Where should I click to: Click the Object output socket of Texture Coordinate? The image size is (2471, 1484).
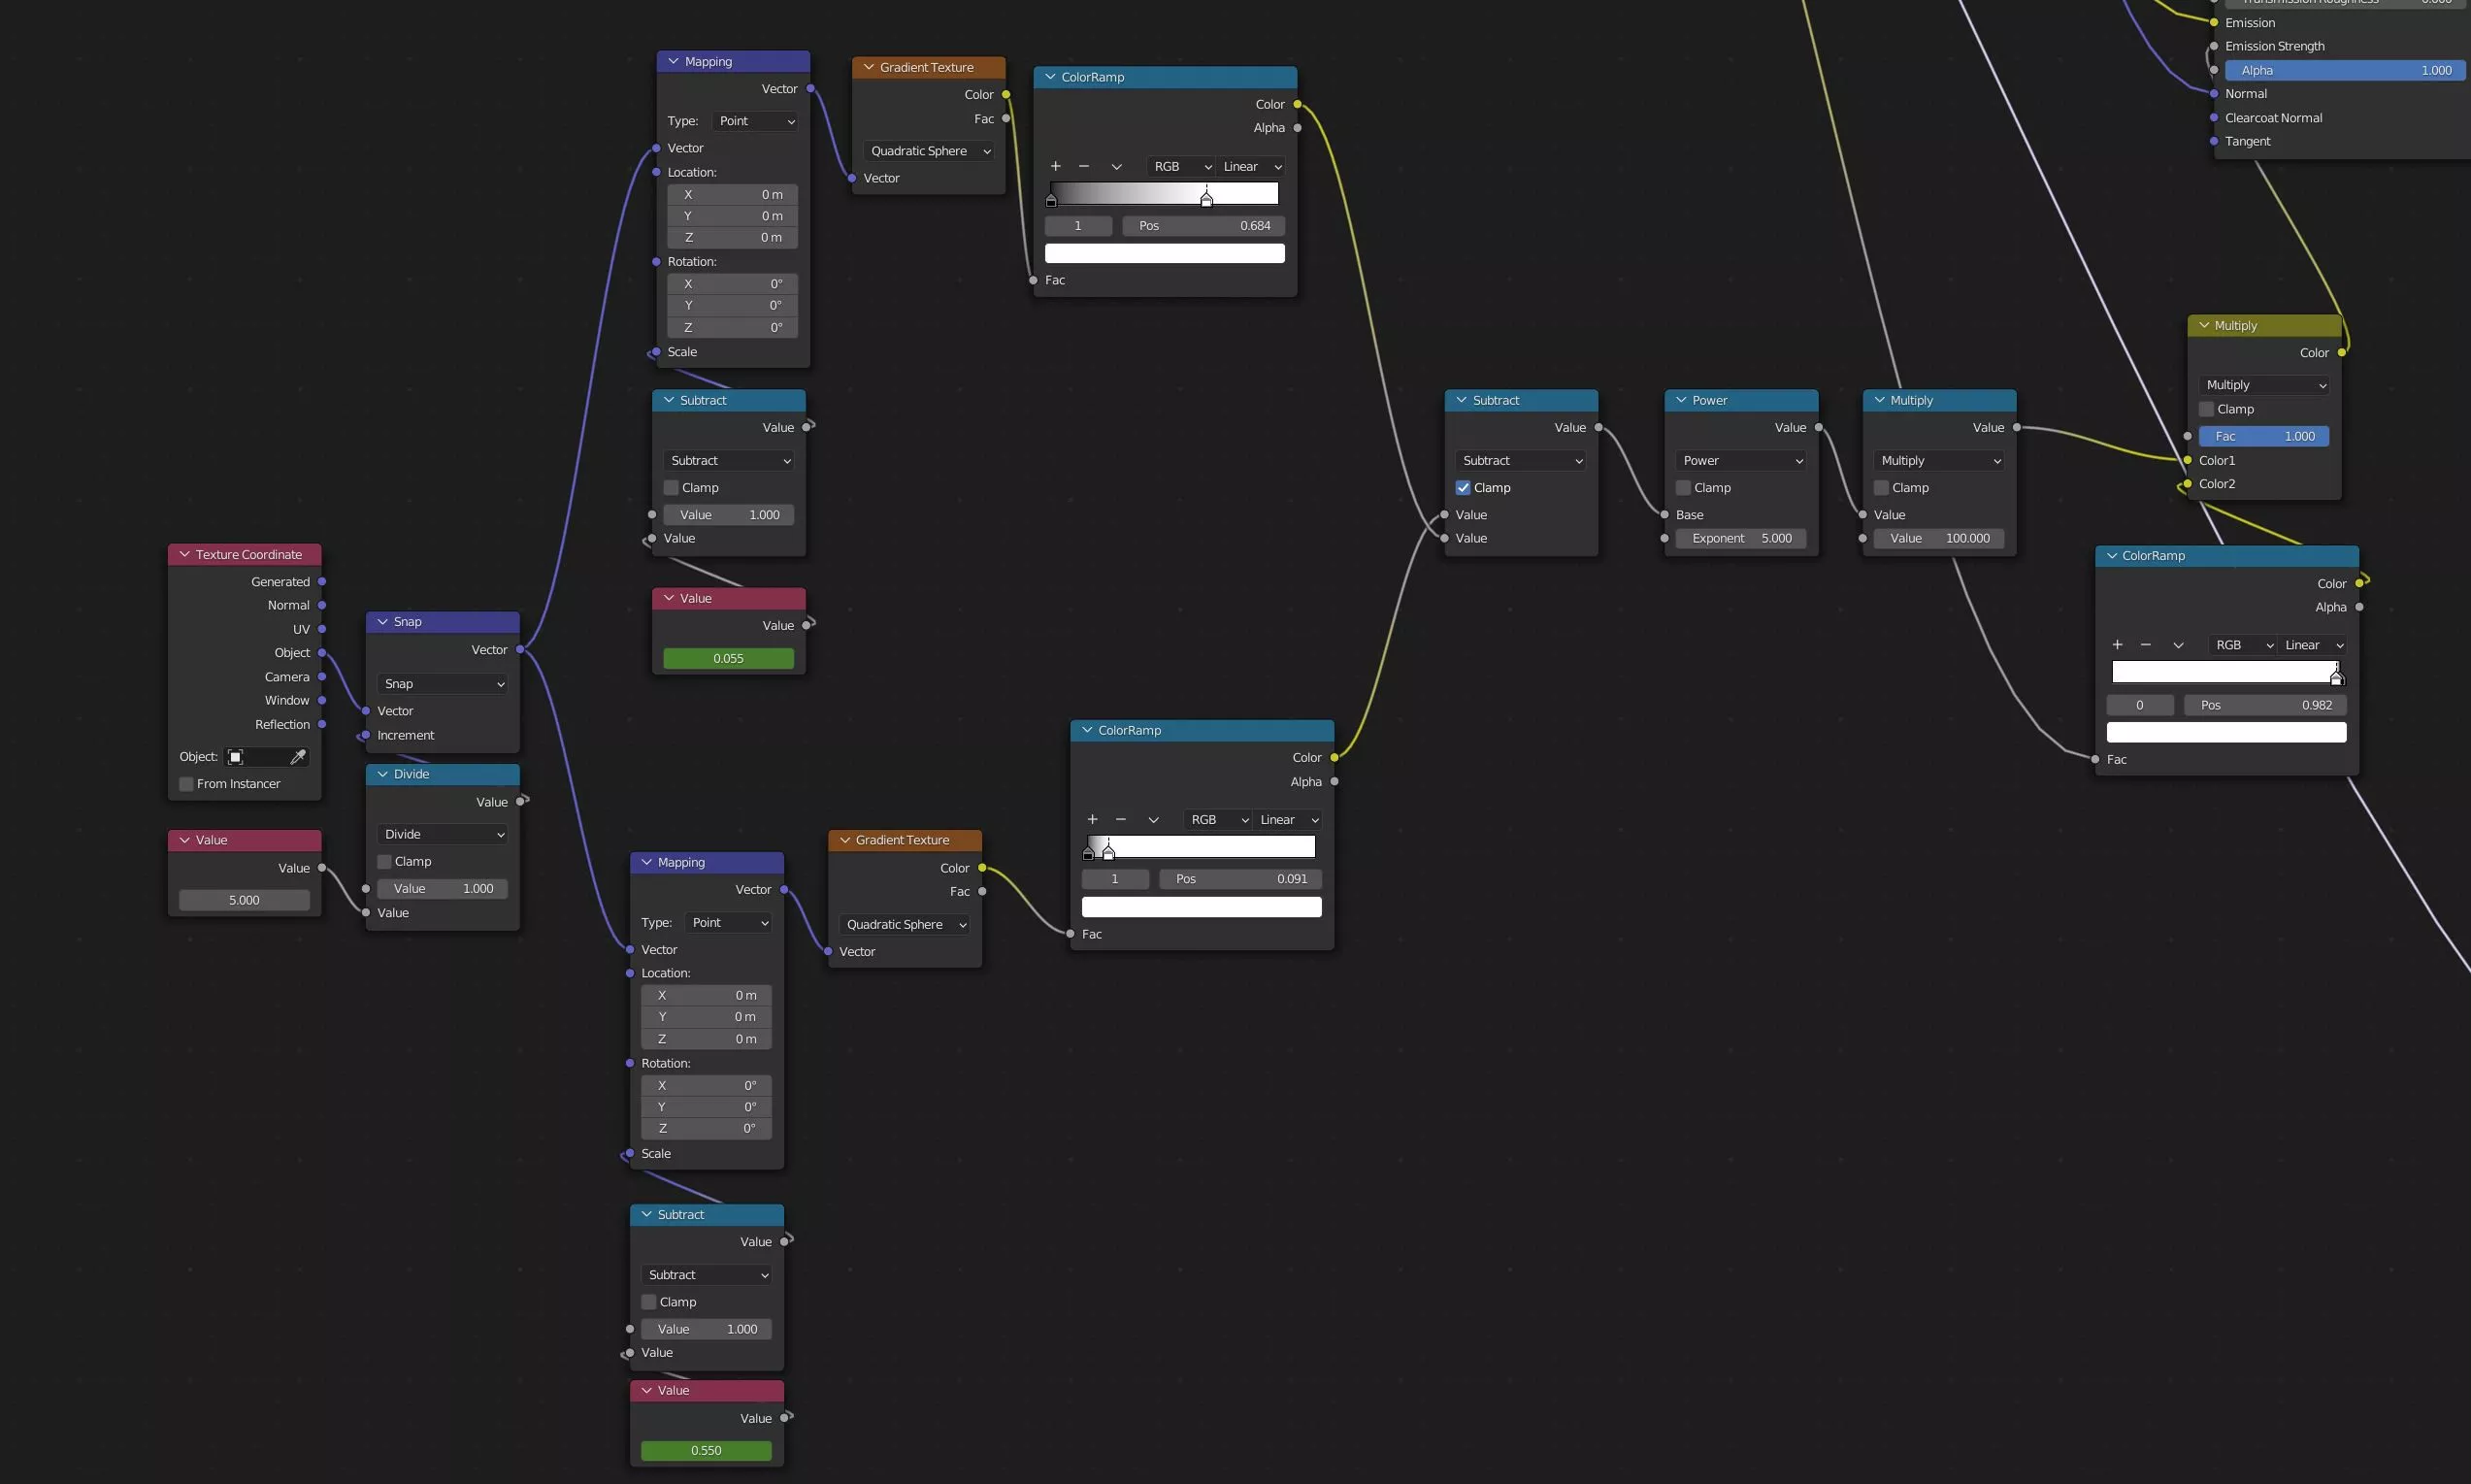tap(322, 653)
